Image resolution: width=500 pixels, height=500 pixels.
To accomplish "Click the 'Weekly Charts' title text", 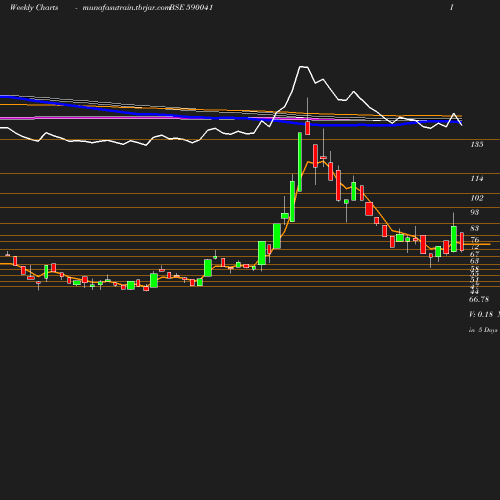I will [34, 7].
